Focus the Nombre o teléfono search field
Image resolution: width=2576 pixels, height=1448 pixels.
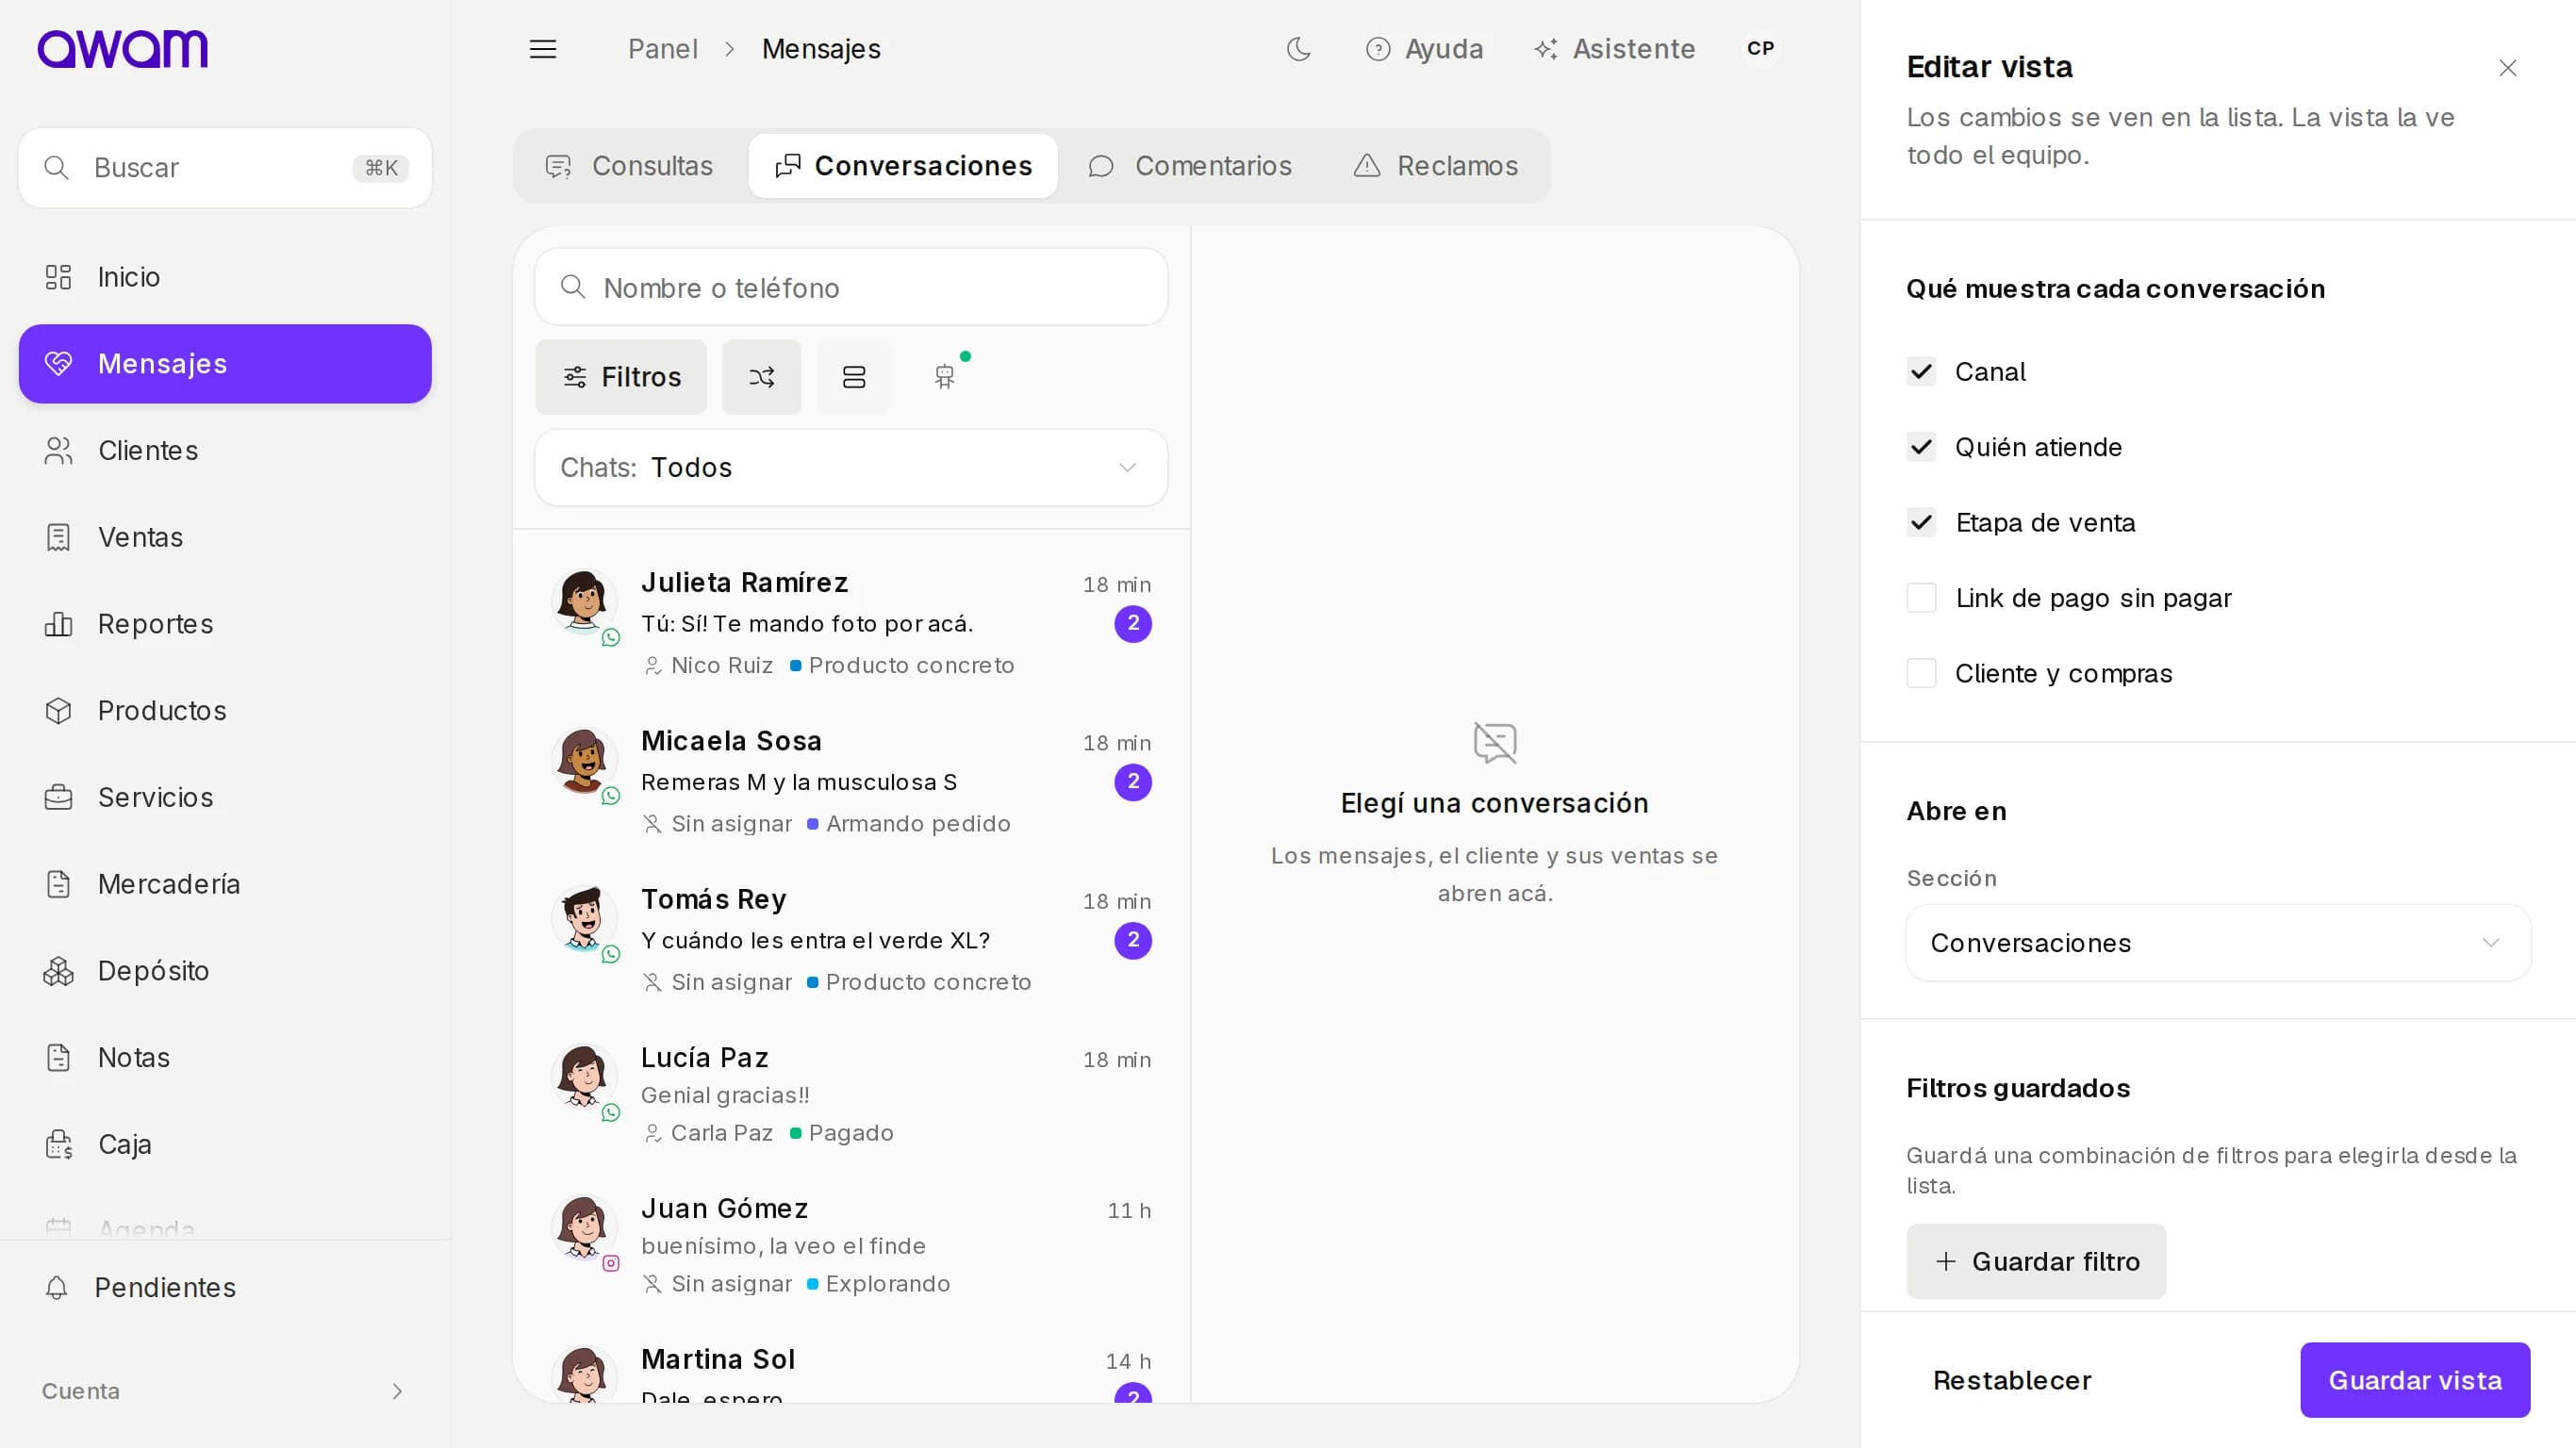pos(851,288)
